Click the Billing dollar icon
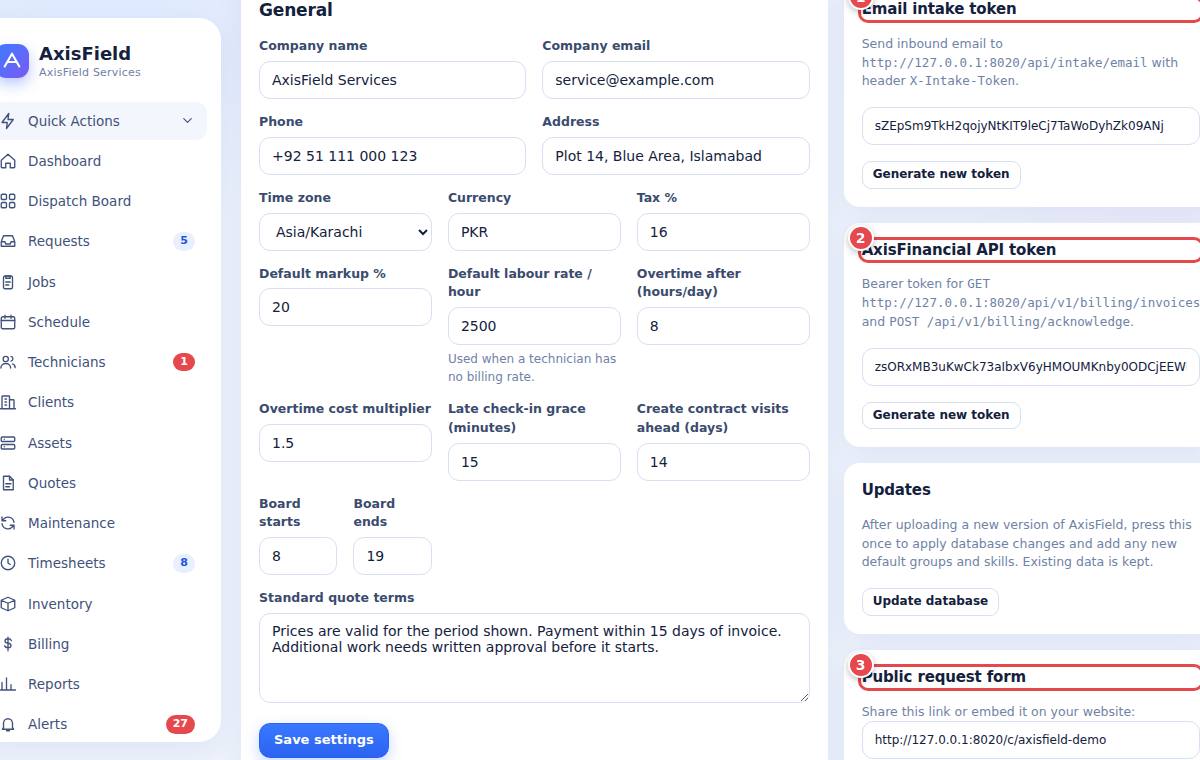 (8, 644)
